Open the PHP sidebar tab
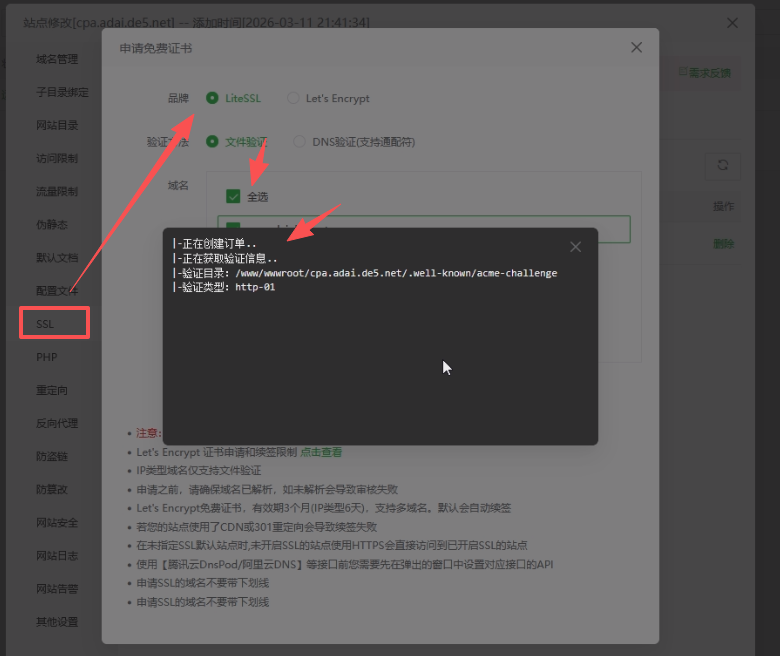 pyautogui.click(x=47, y=357)
